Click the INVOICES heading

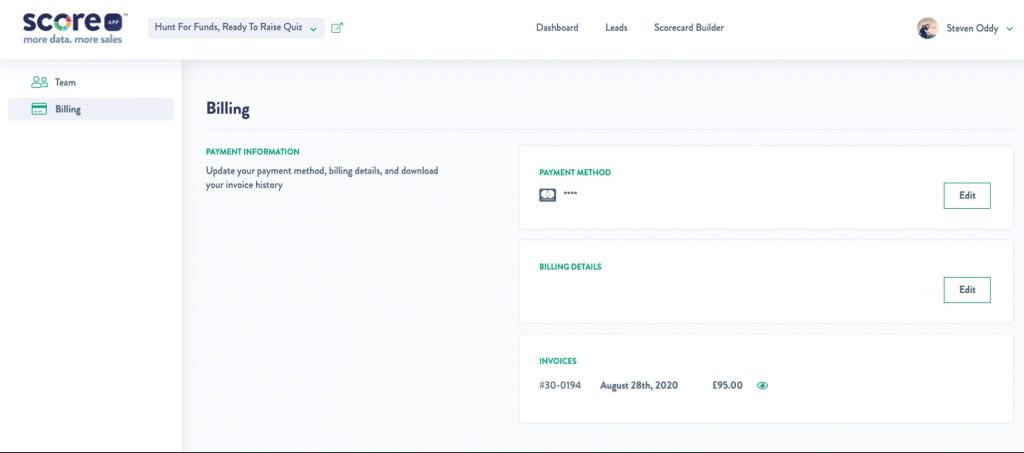click(x=558, y=361)
